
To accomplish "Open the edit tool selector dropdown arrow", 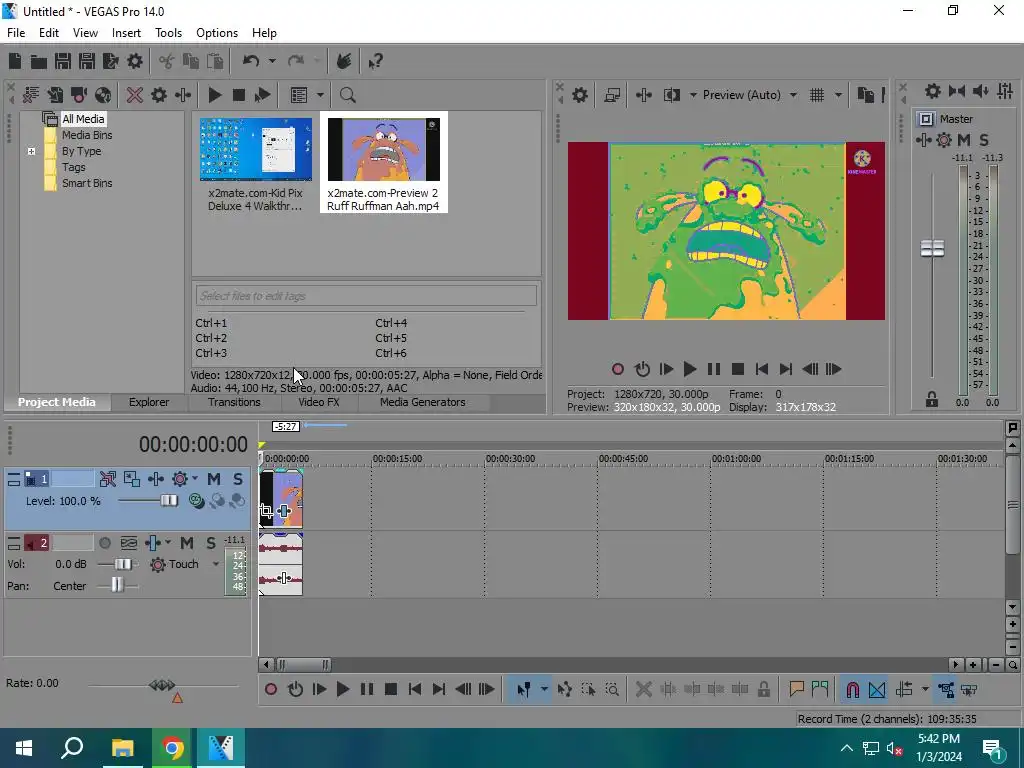I will click(544, 690).
